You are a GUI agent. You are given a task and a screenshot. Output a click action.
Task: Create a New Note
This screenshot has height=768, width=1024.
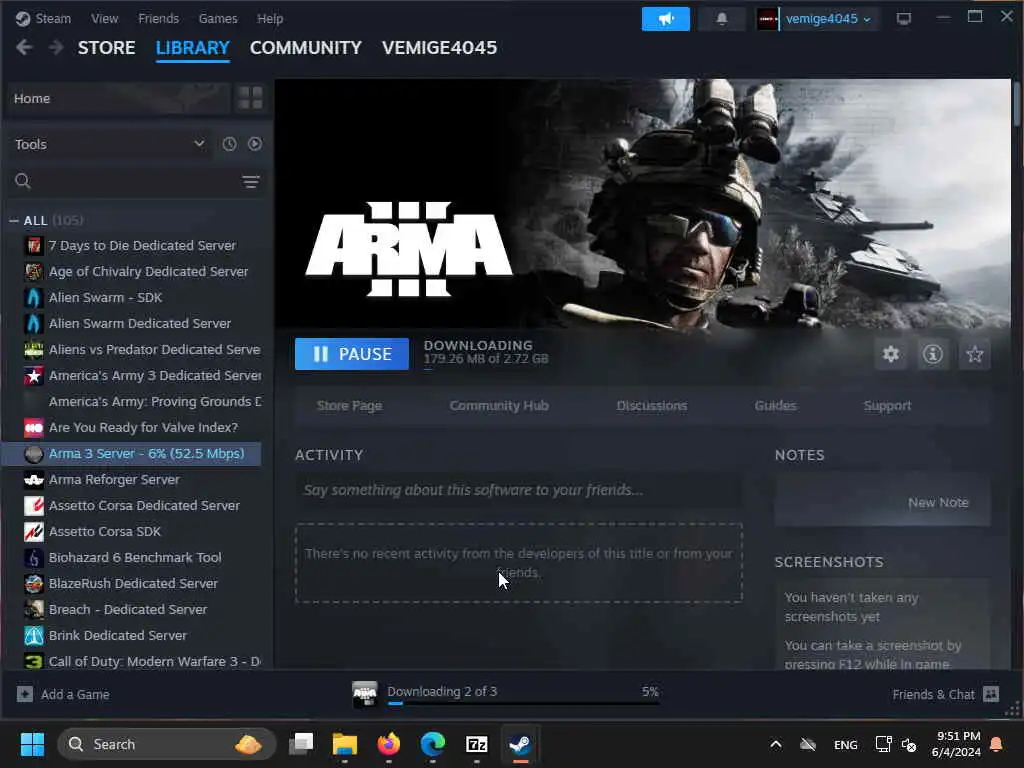click(938, 502)
